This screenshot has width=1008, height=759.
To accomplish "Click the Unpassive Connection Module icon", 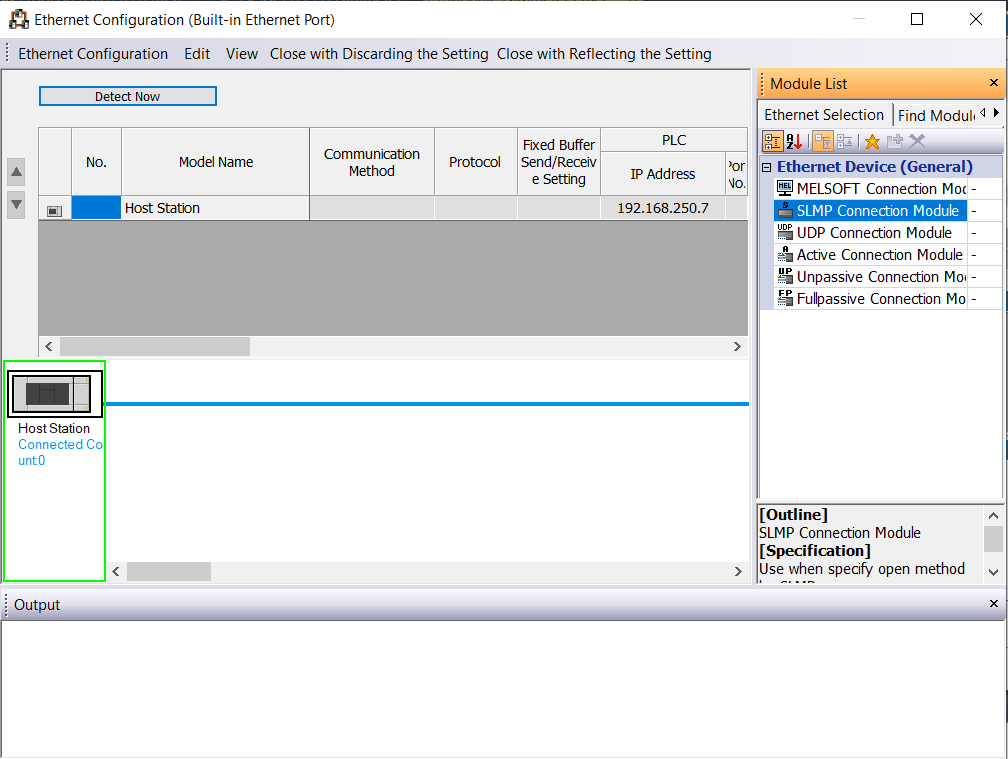I will (785, 276).
